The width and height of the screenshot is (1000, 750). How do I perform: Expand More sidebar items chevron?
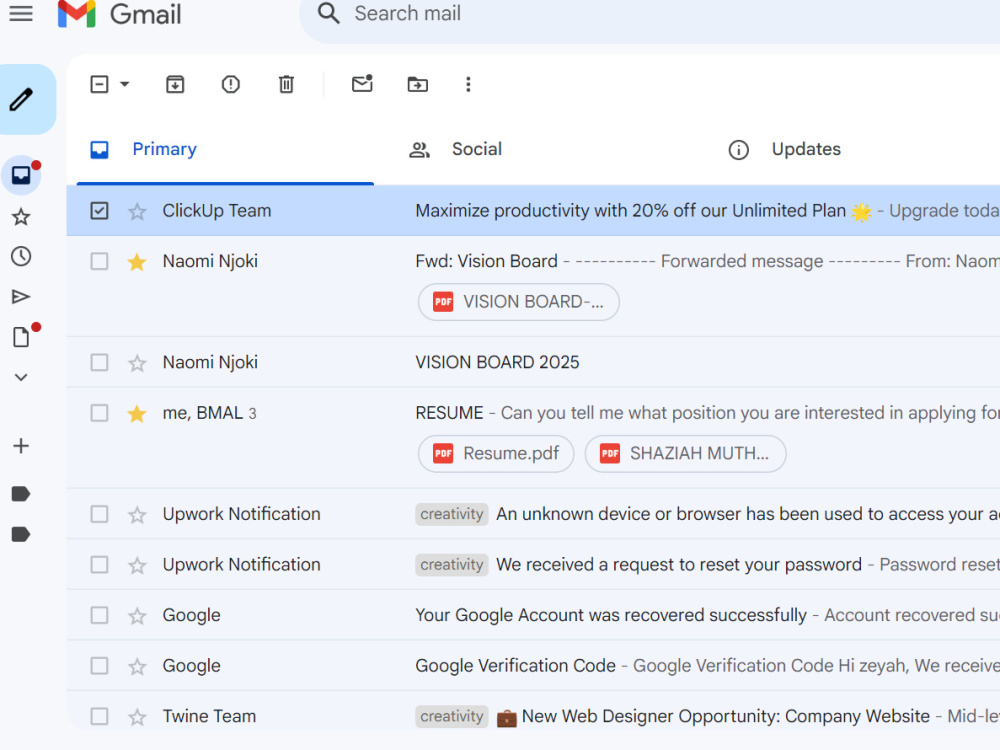tap(21, 378)
